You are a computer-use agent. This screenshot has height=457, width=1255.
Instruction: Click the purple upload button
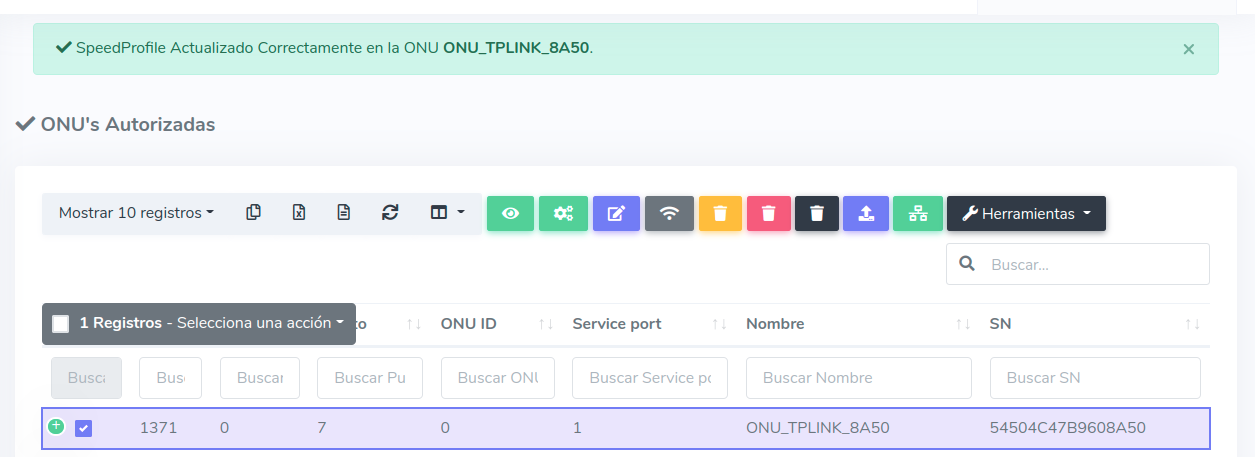tap(866, 214)
